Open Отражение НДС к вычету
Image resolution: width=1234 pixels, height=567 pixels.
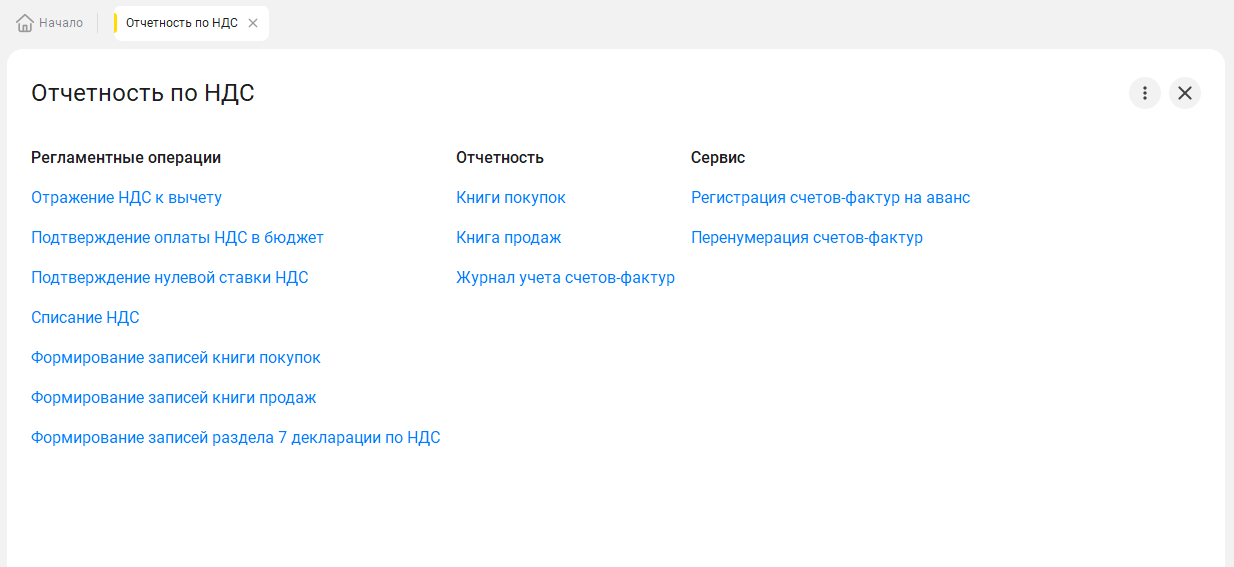coord(126,198)
